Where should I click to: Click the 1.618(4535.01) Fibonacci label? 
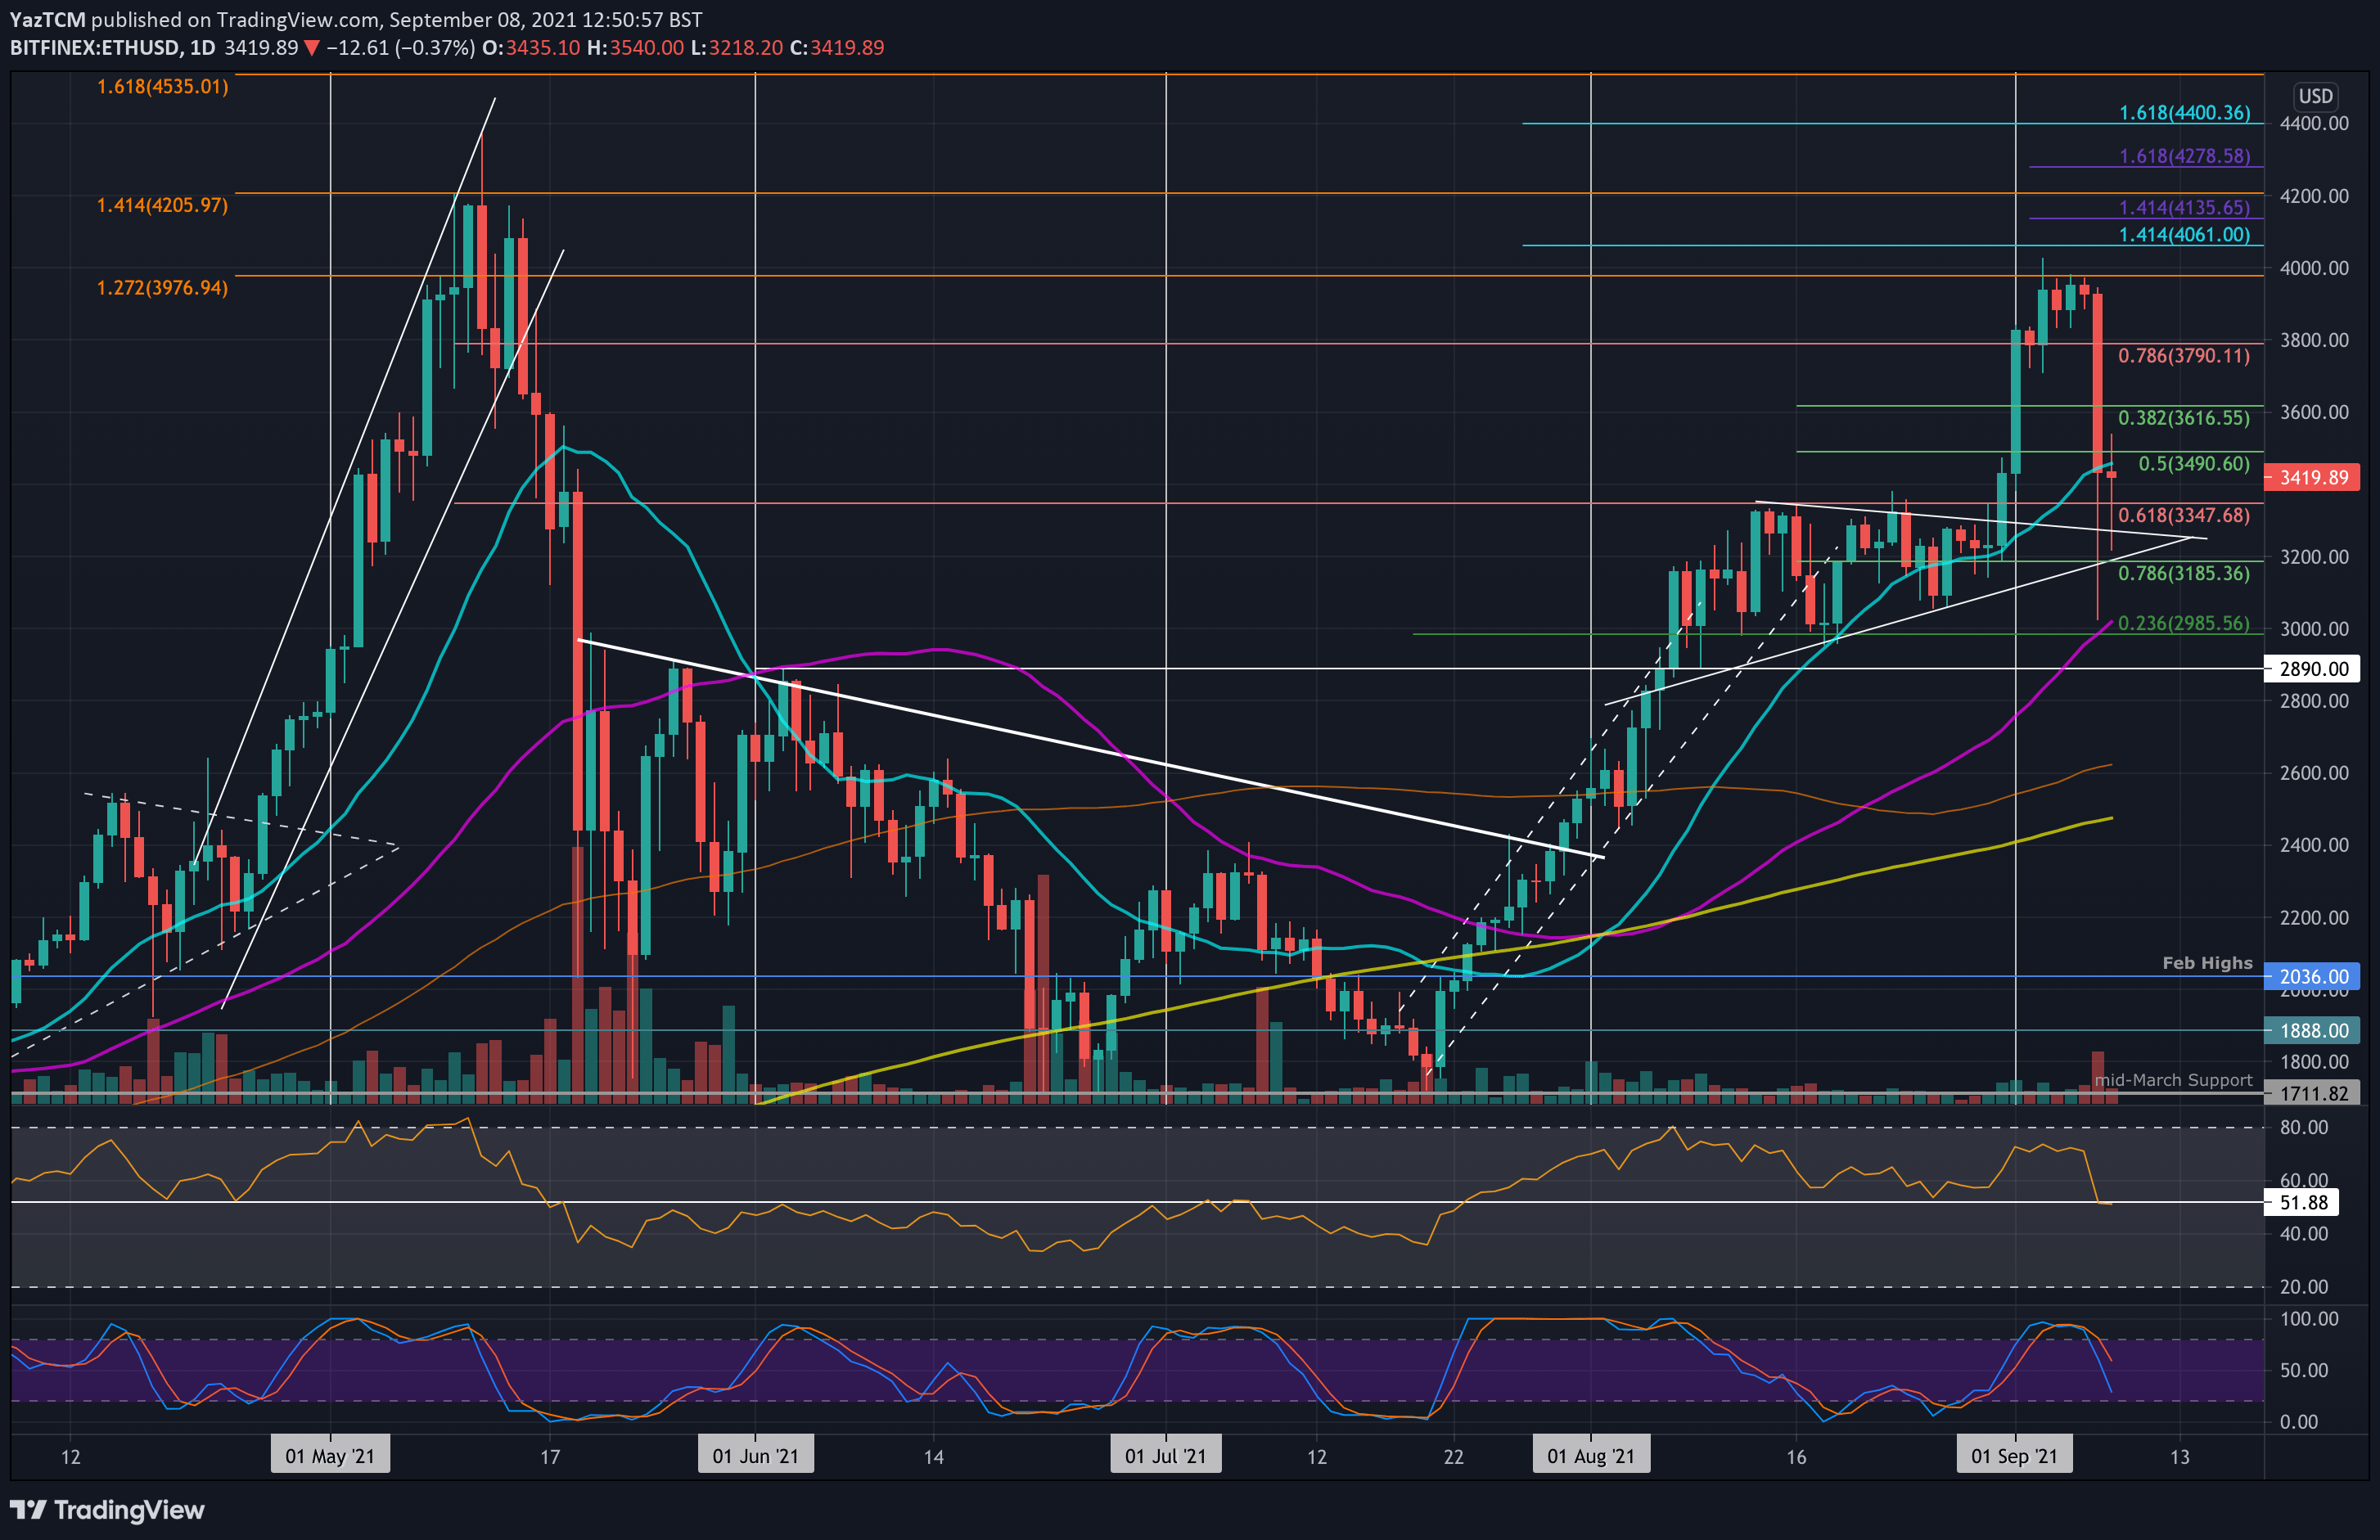pyautogui.click(x=161, y=87)
